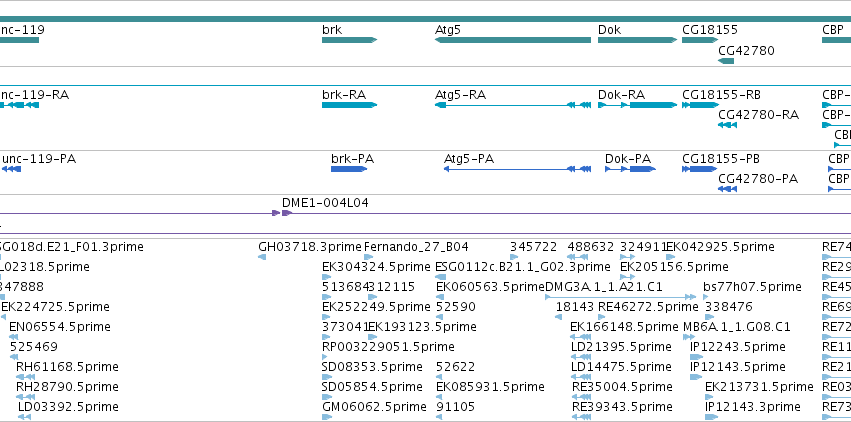This screenshot has width=851, height=422.
Task: Click the 338476 feature label
Action: (x=729, y=306)
